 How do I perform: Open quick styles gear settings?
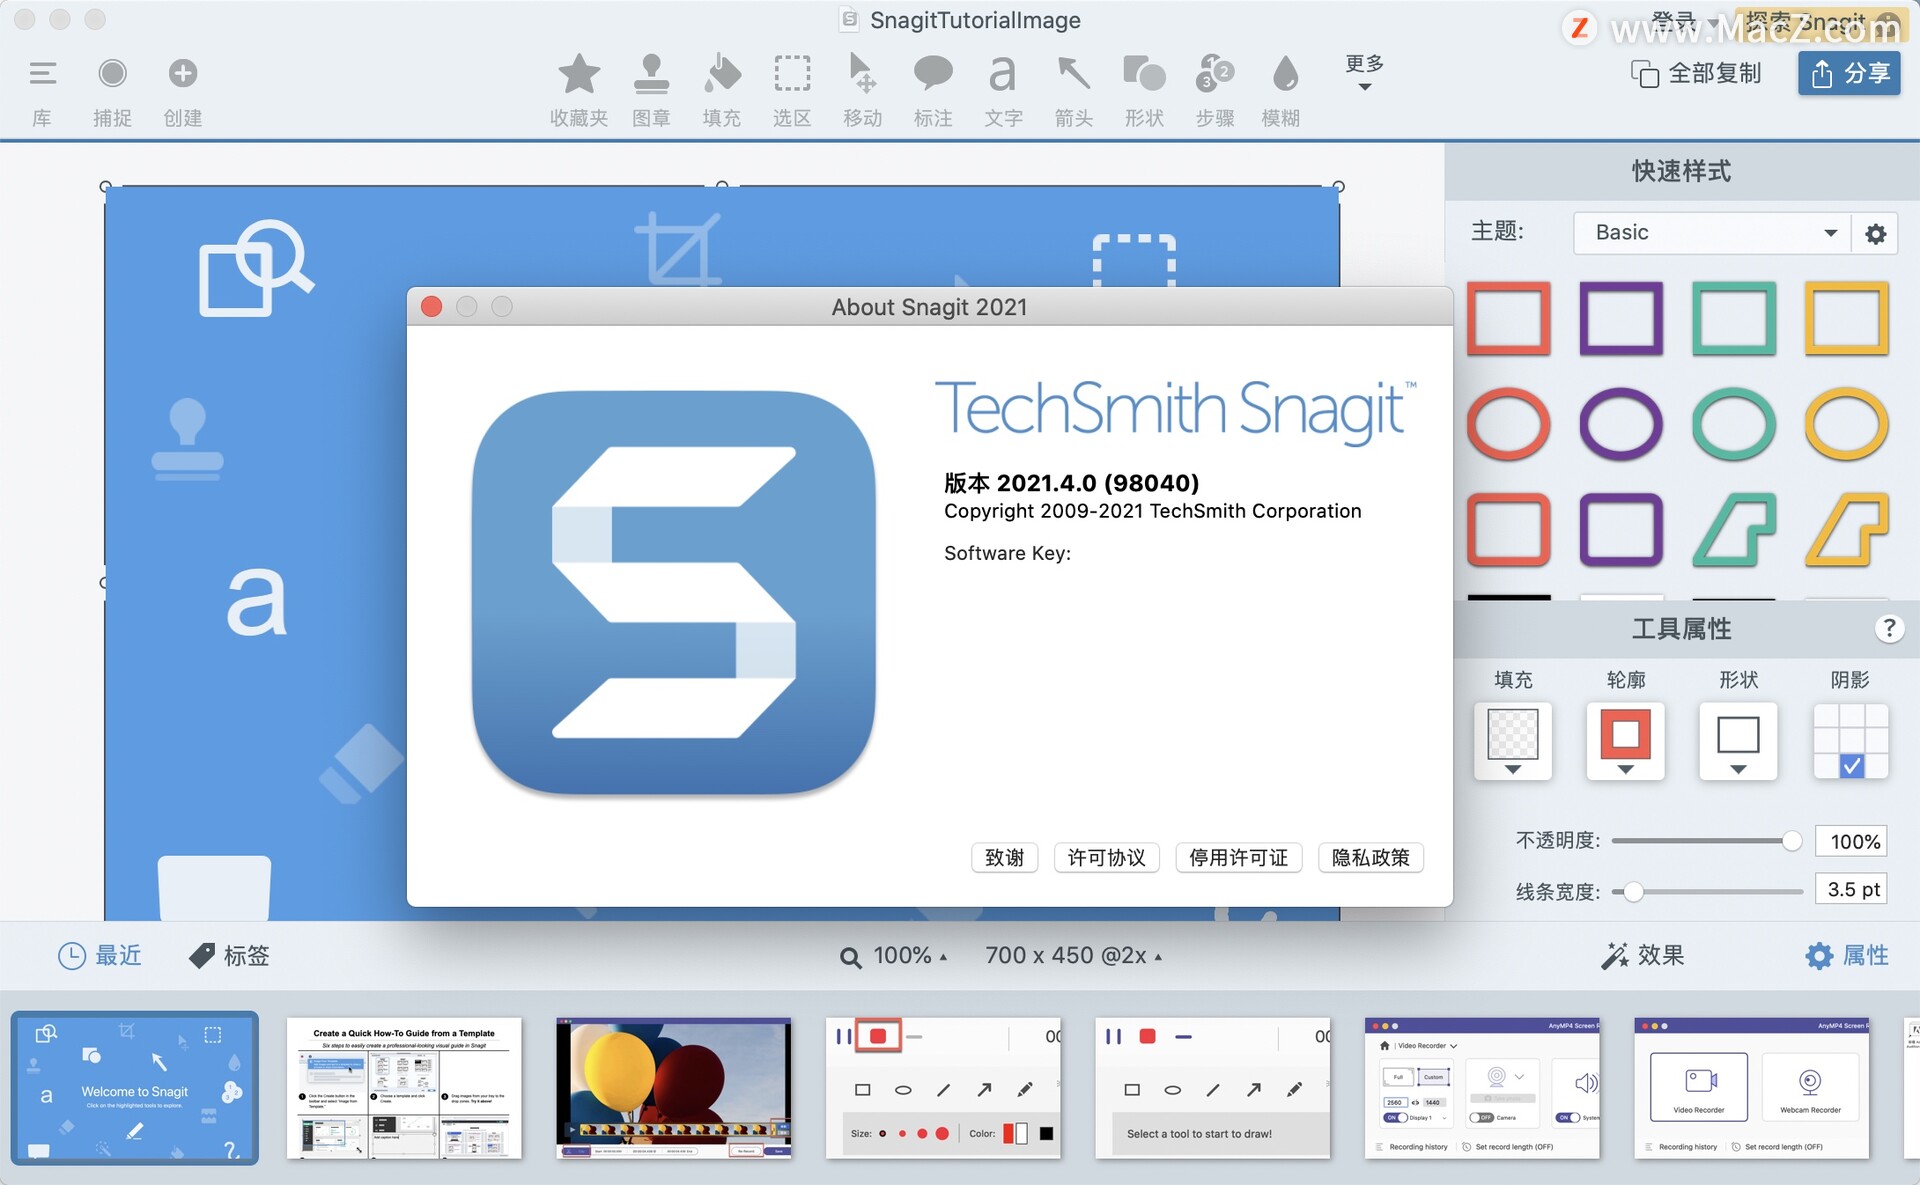pos(1875,233)
